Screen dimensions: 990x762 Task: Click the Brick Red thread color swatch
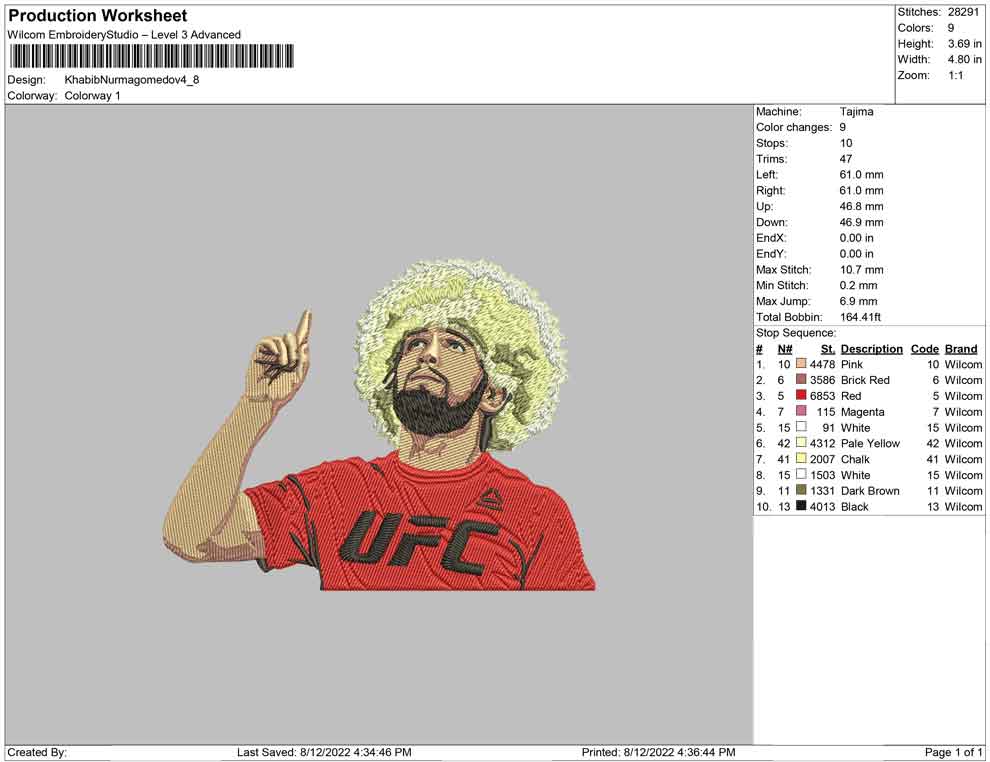[801, 379]
